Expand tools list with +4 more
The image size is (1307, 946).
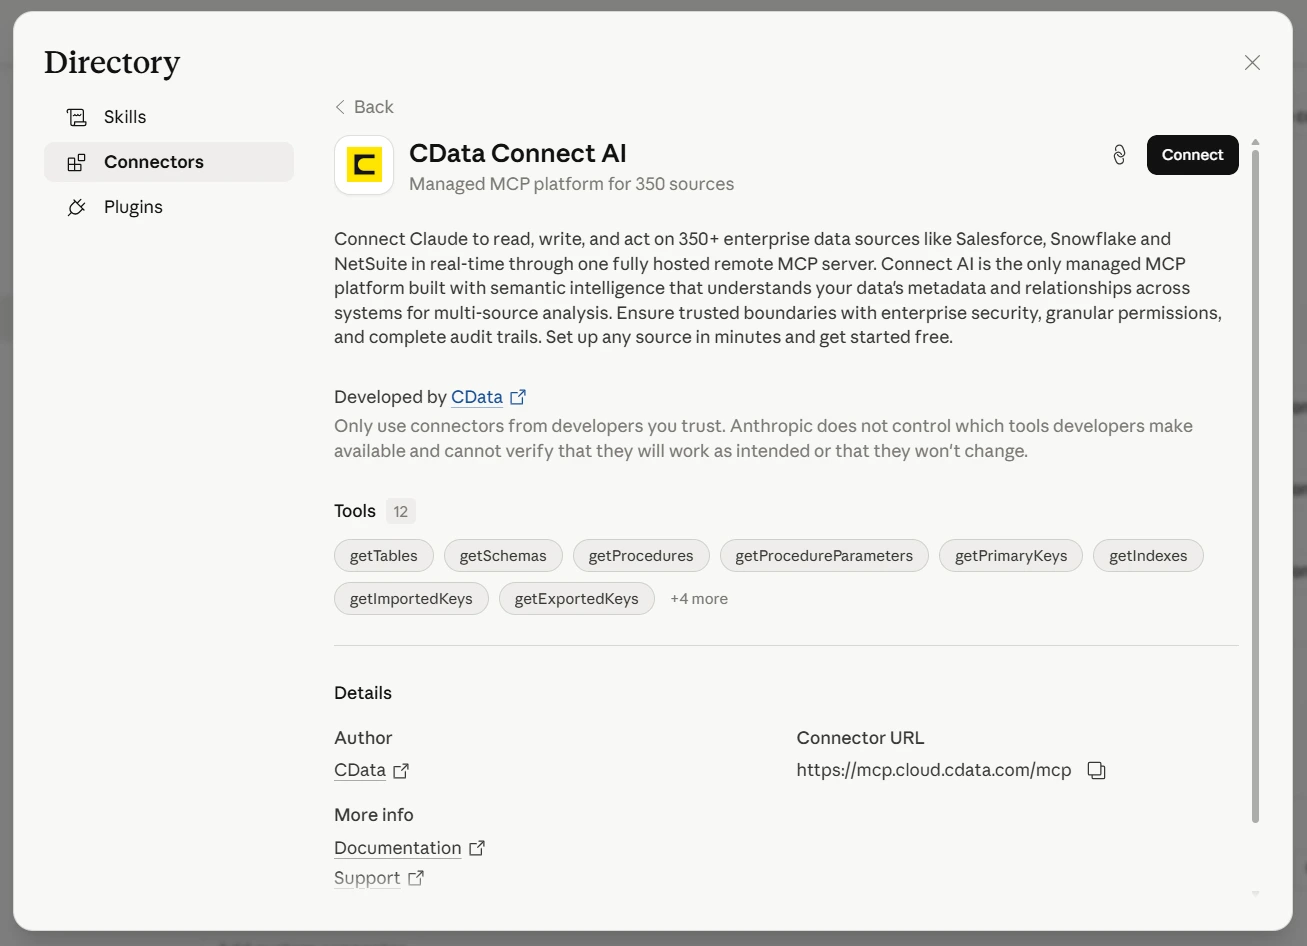click(699, 599)
